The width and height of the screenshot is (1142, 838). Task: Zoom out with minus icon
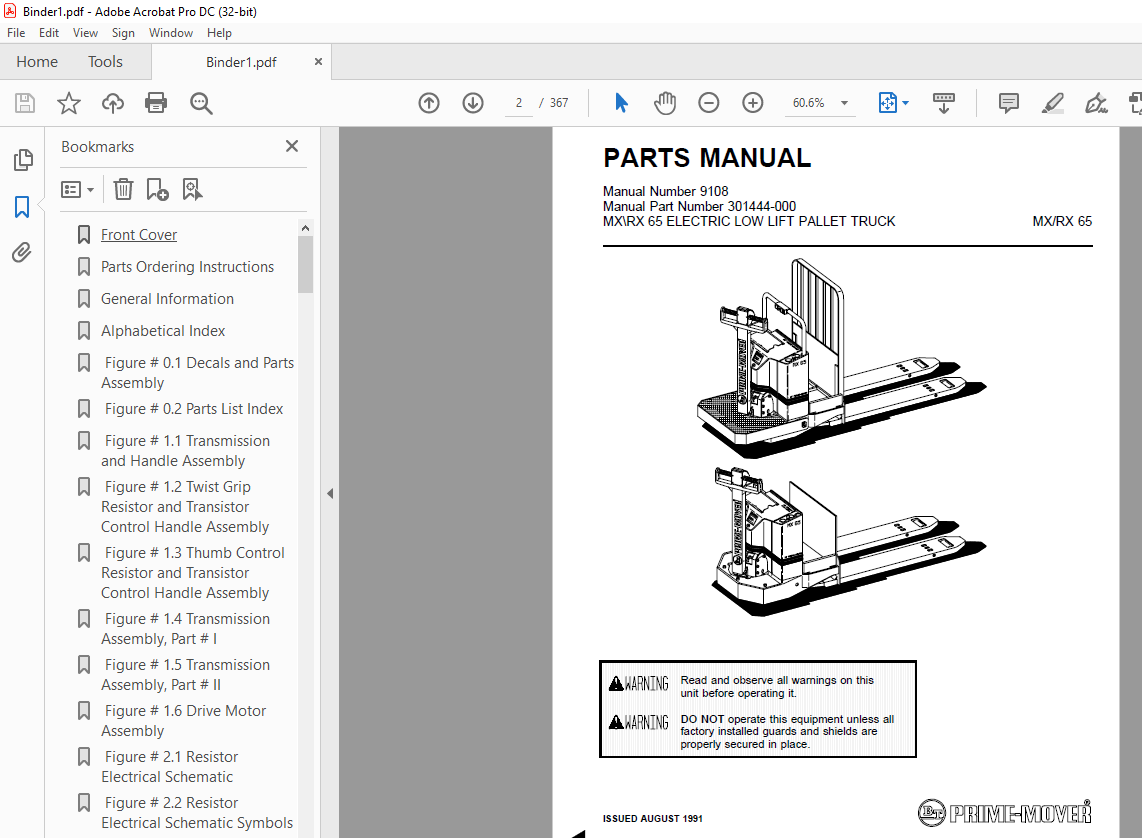tap(709, 103)
